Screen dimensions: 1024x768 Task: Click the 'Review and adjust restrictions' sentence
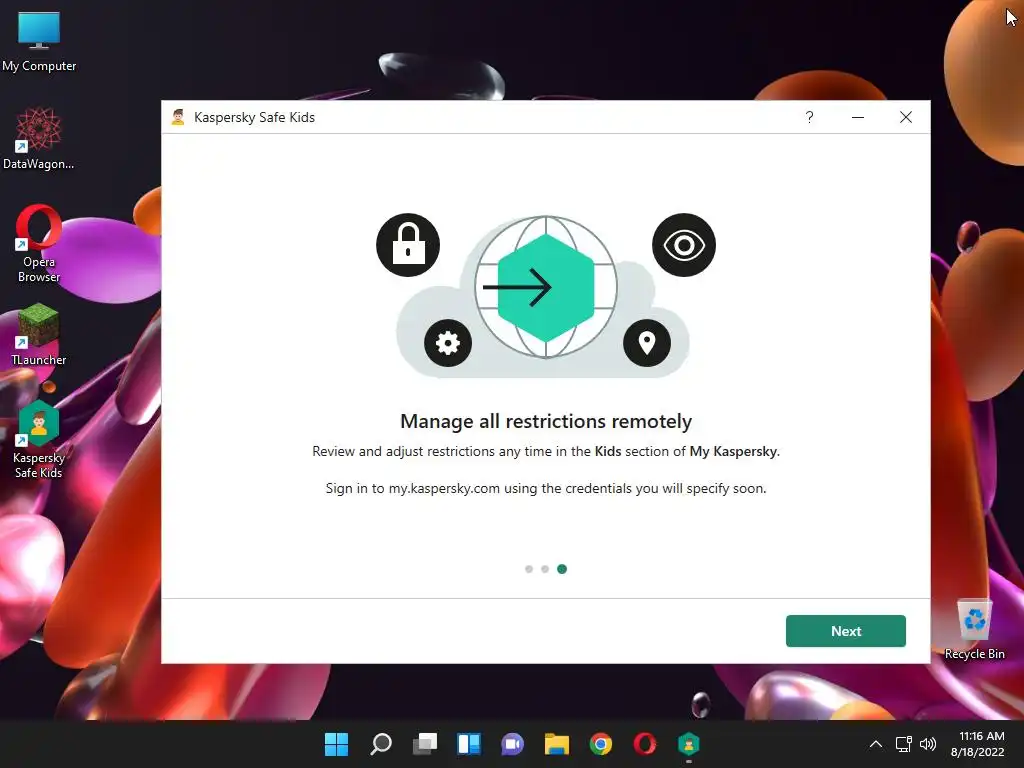pyautogui.click(x=546, y=451)
